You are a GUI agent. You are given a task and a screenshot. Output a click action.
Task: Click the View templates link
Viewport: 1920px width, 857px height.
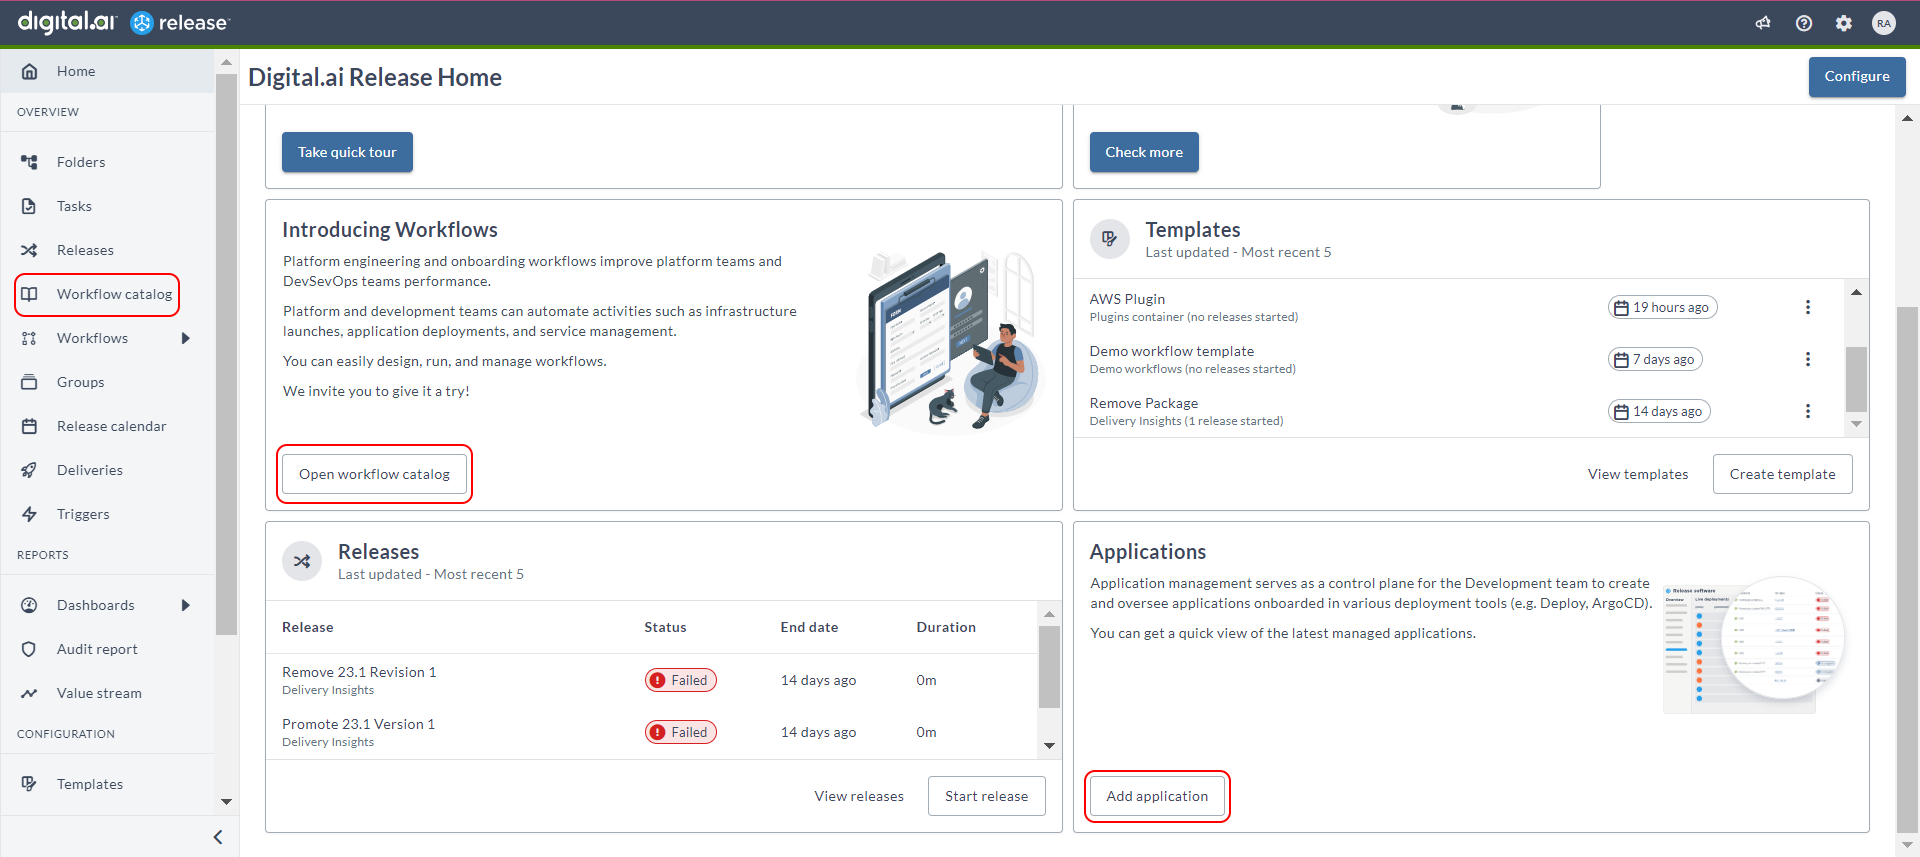pyautogui.click(x=1638, y=474)
